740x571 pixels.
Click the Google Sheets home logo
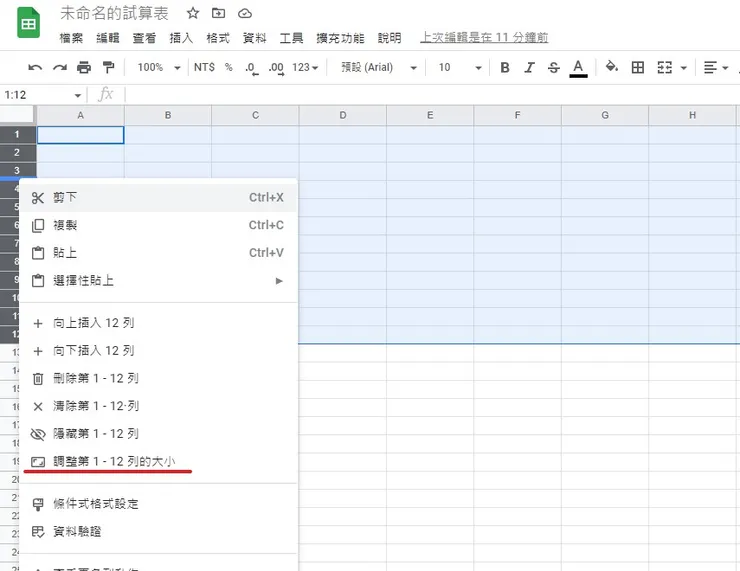point(28,23)
